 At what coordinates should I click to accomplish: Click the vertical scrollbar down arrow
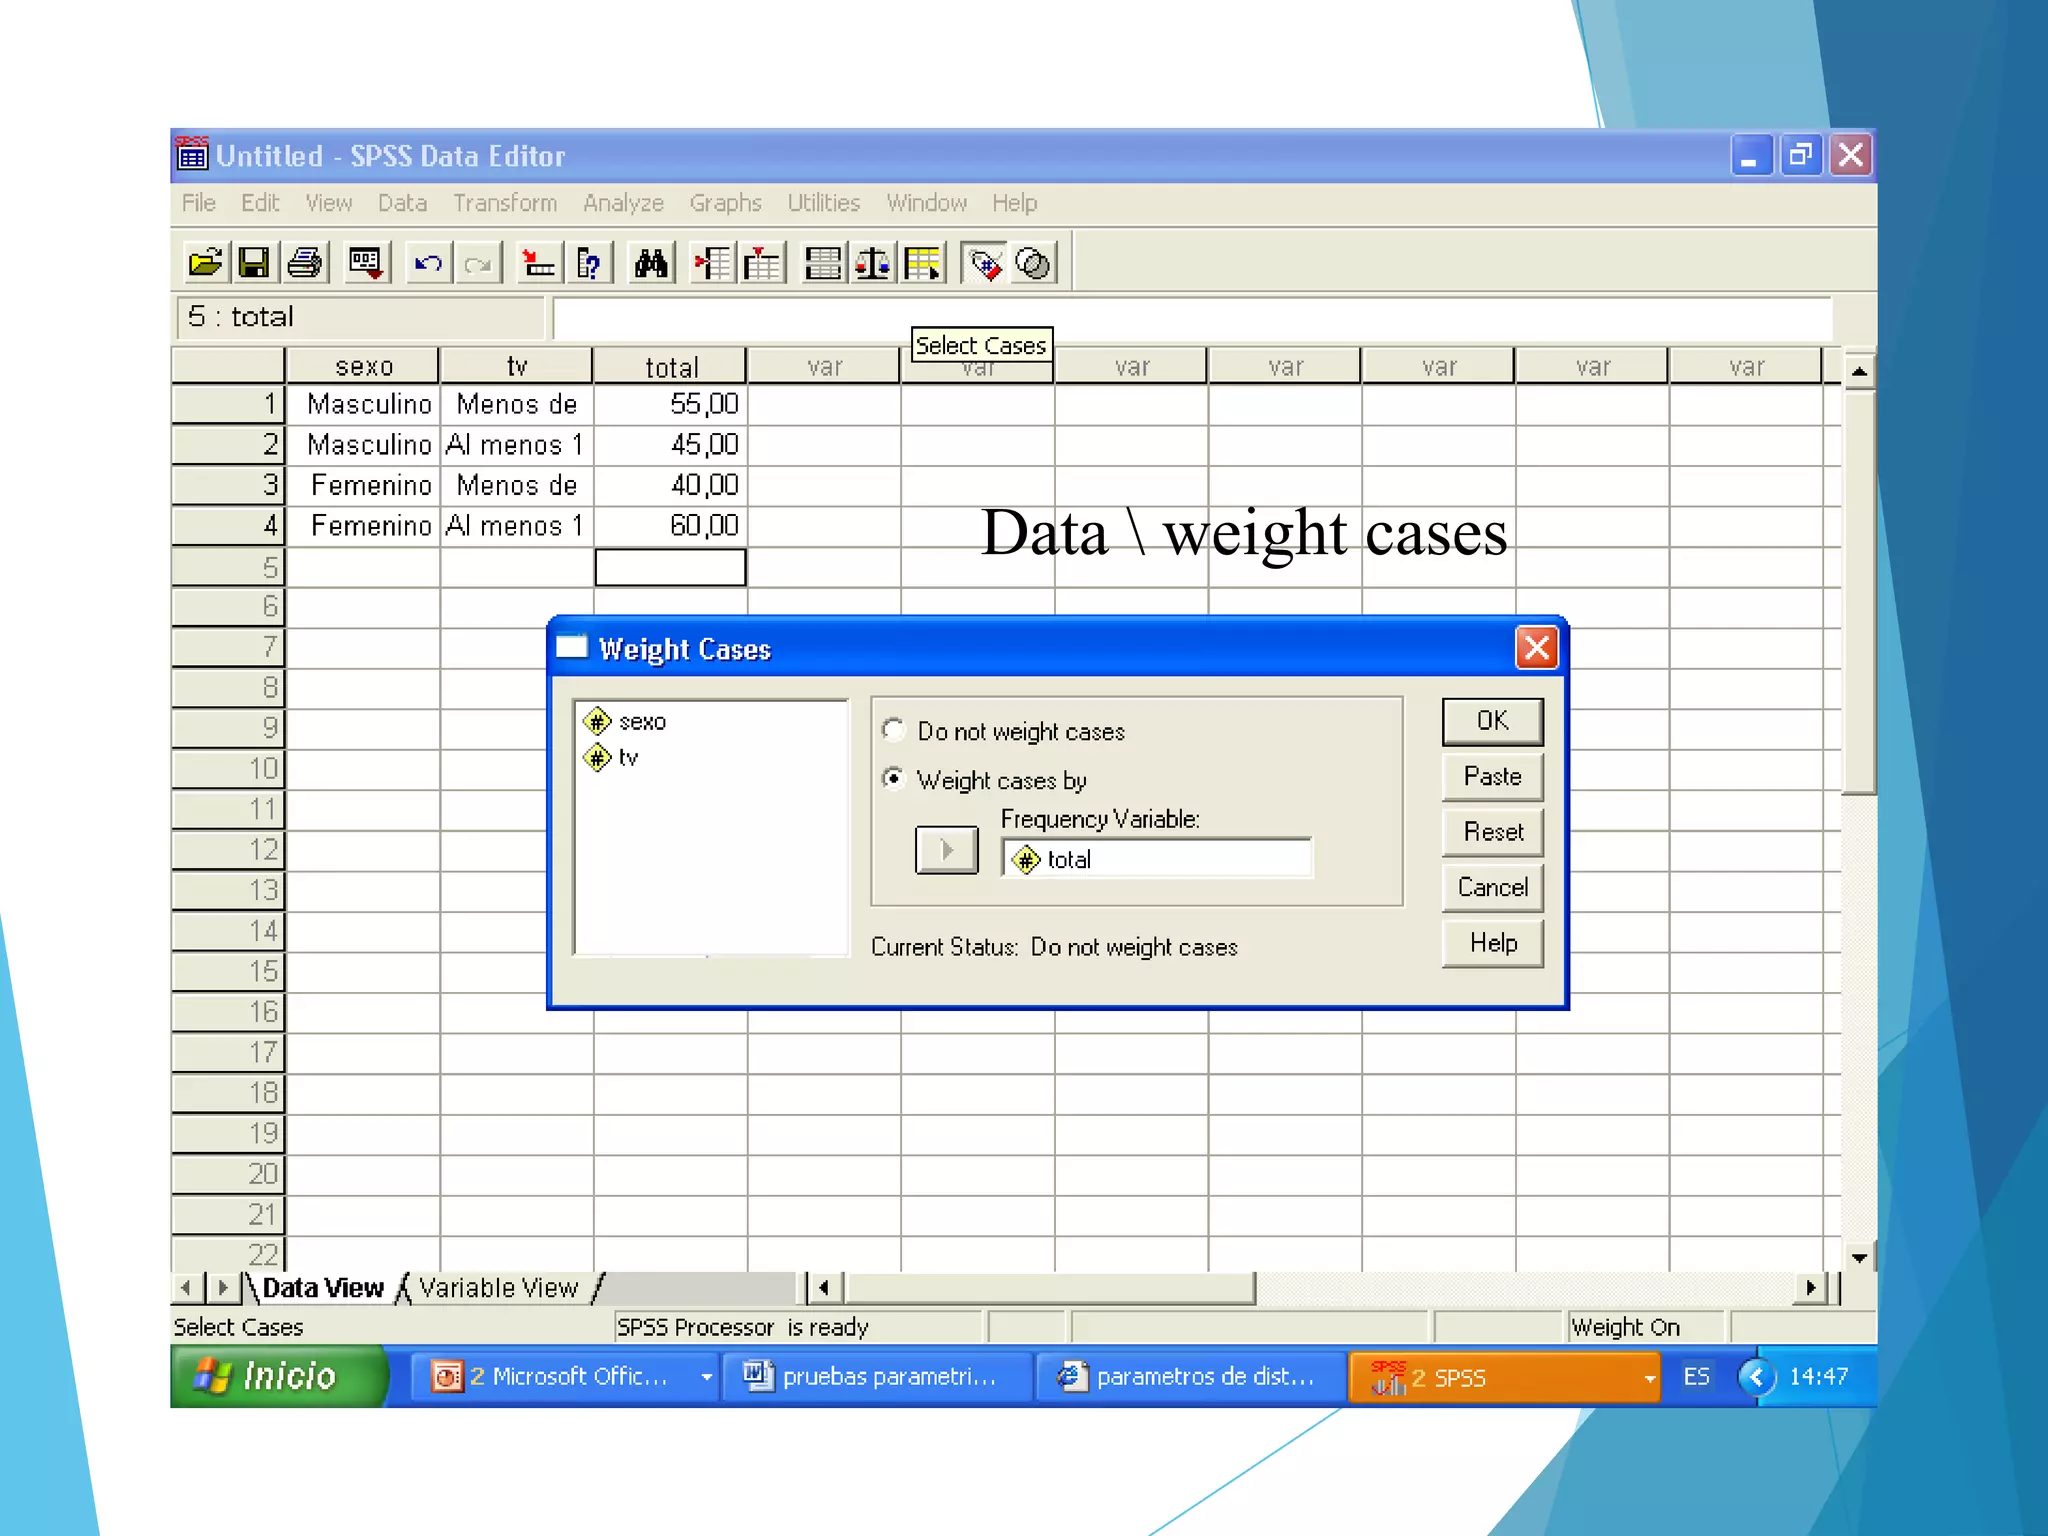(x=1859, y=1257)
